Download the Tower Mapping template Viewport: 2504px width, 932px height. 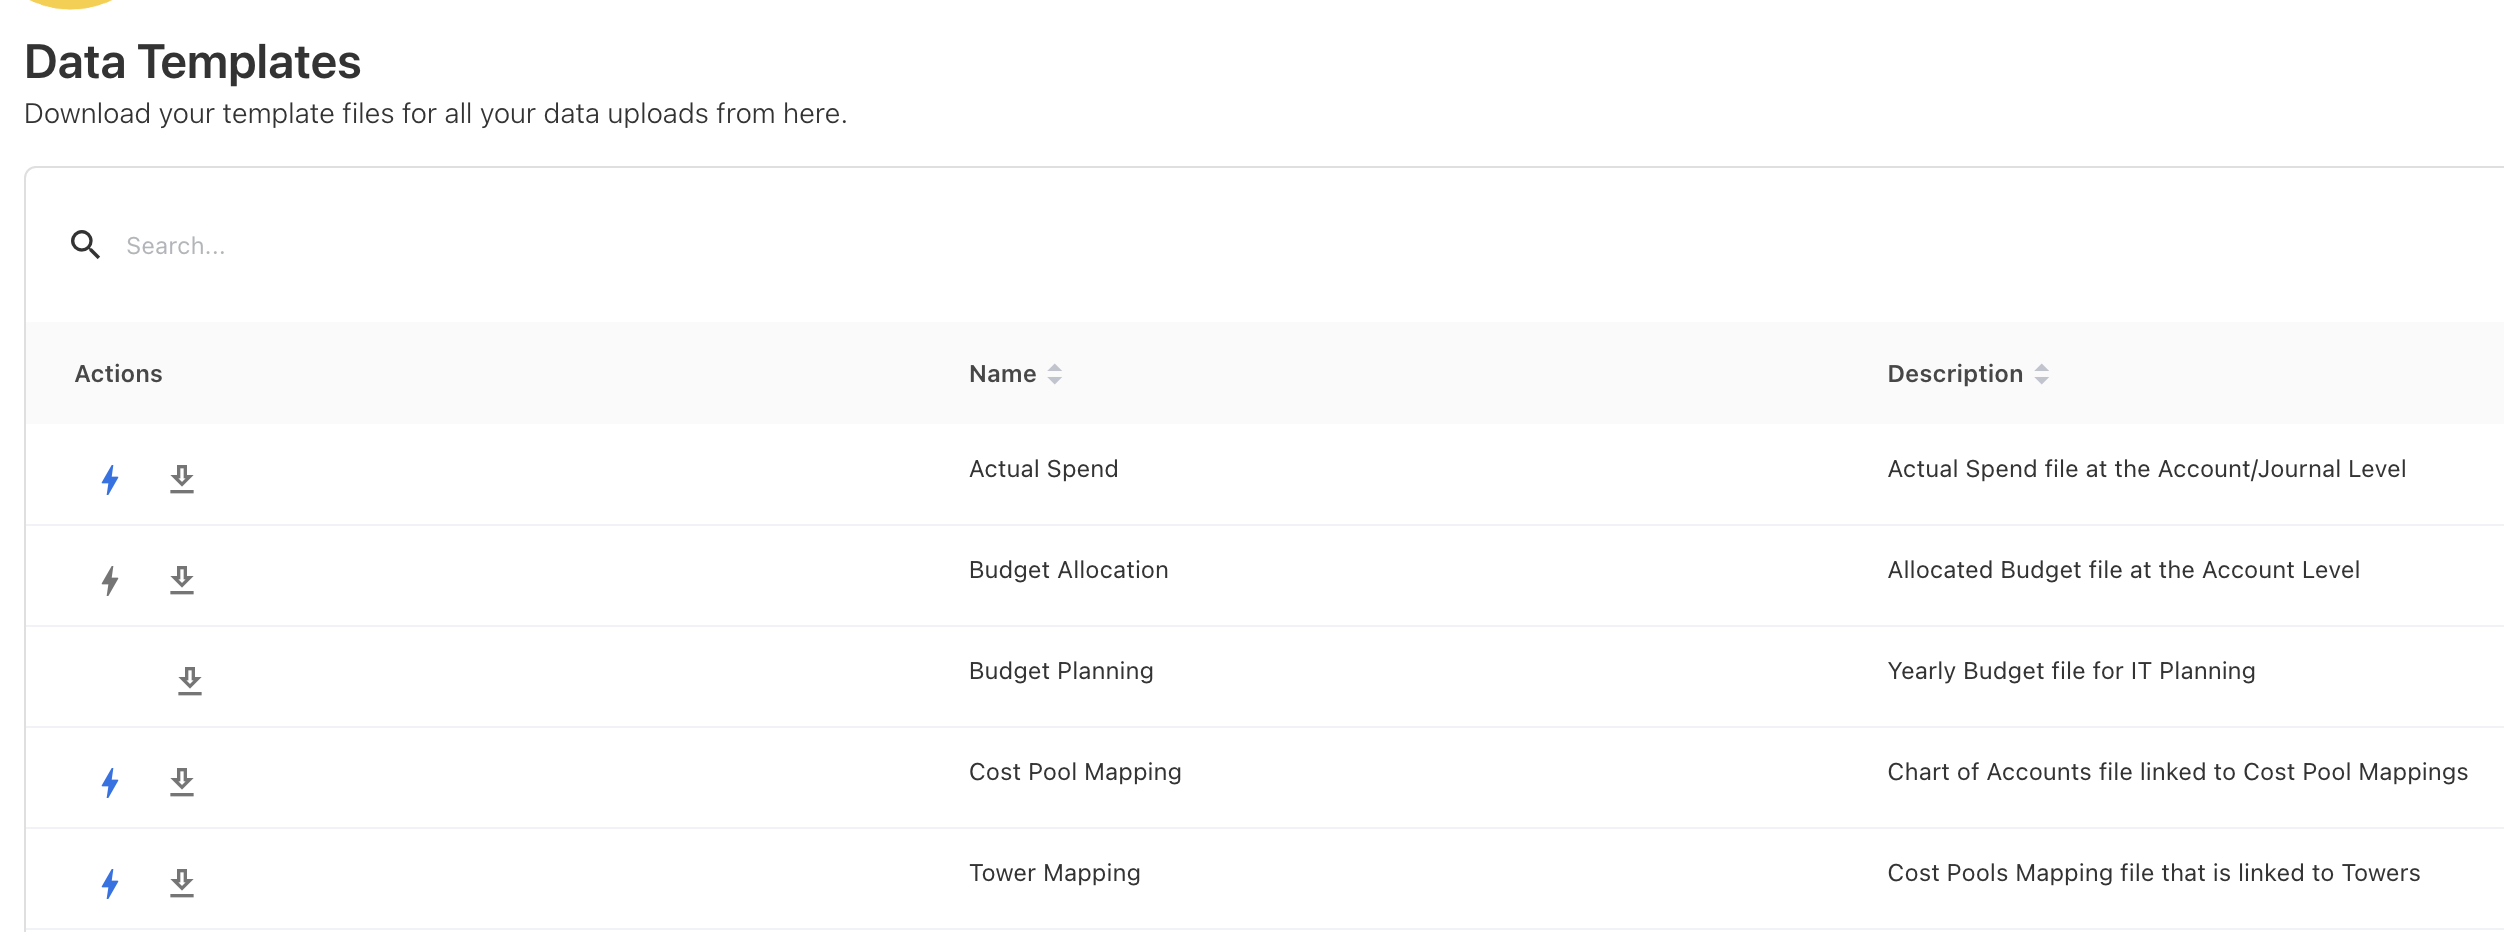click(x=181, y=883)
